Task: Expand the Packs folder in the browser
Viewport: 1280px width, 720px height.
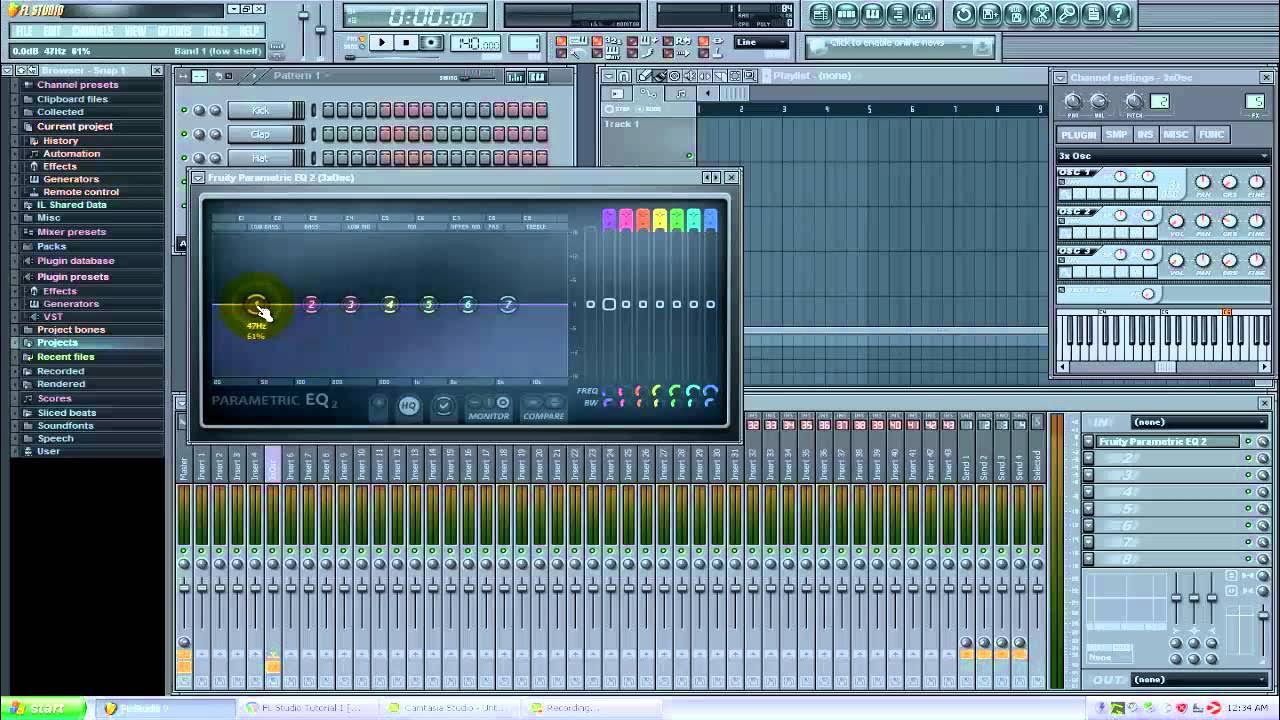Action: coord(51,246)
